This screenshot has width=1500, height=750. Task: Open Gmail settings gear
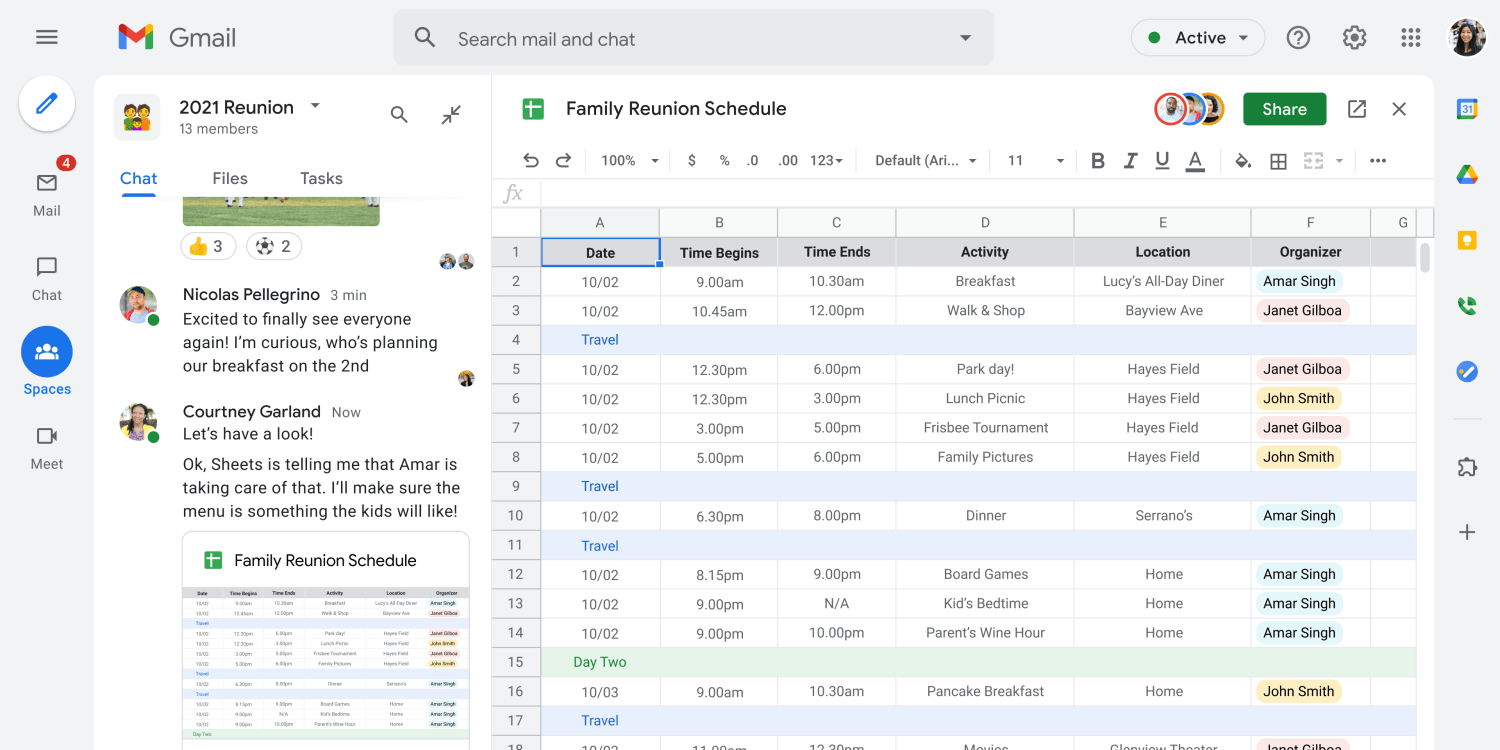(1354, 38)
